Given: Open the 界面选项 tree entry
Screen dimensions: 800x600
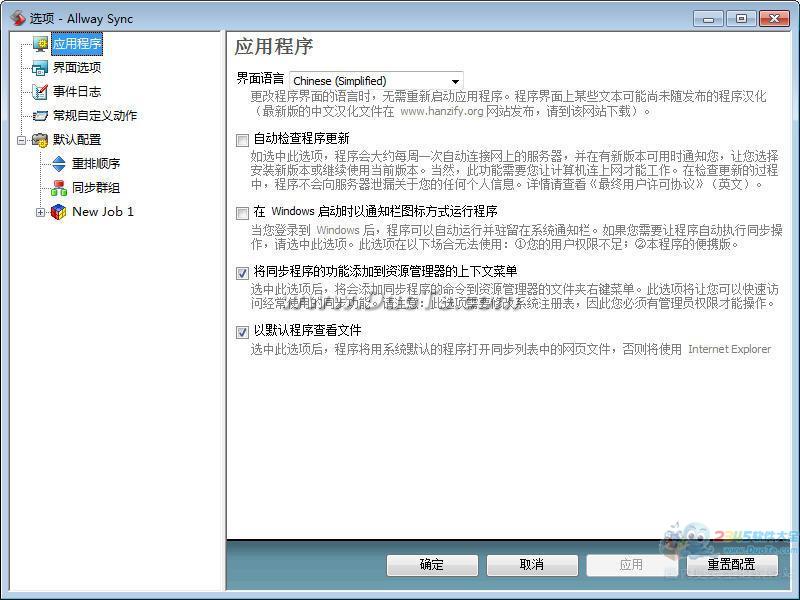Looking at the screenshot, I should click(x=77, y=68).
